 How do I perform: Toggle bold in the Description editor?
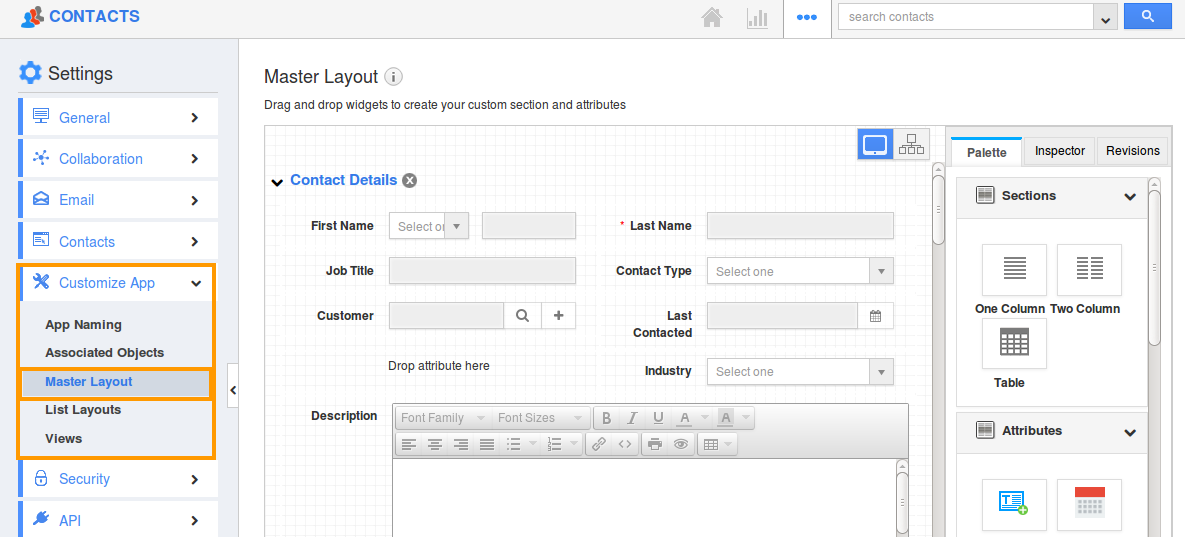(606, 418)
